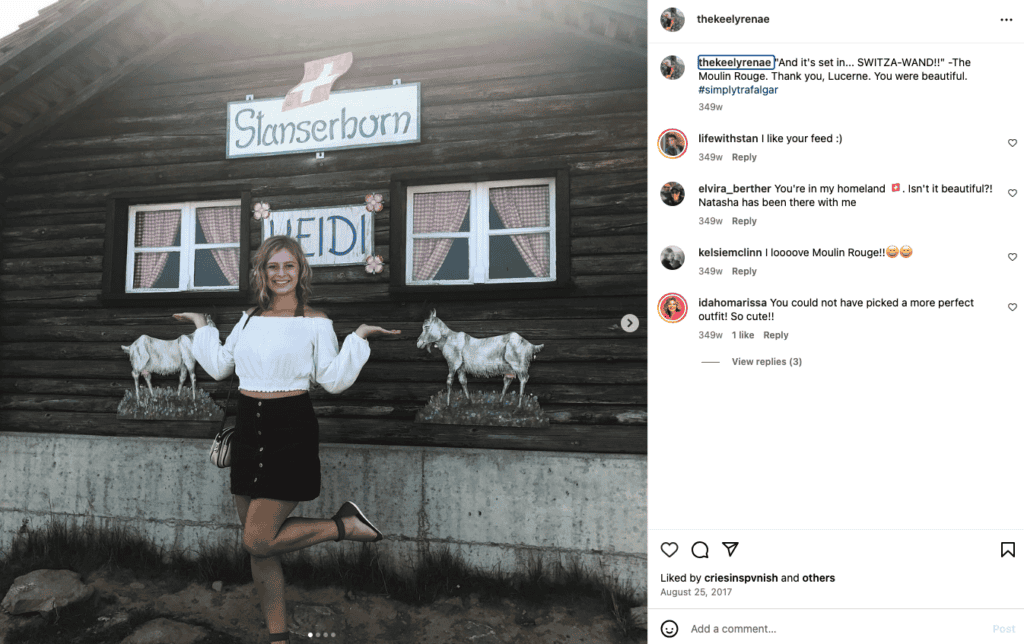This screenshot has width=1024, height=644.
Task: Open thekeelyrenae profile from header
Action: (733, 19)
